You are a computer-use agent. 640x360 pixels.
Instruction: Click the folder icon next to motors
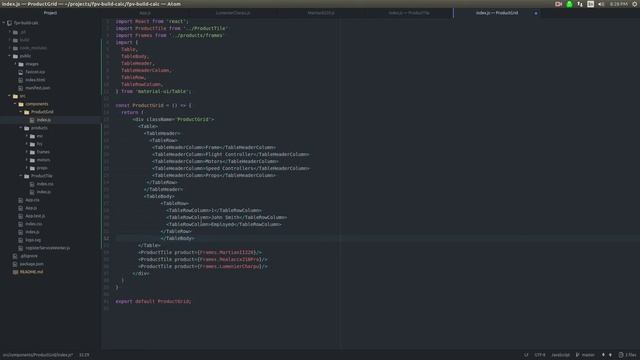32,160
